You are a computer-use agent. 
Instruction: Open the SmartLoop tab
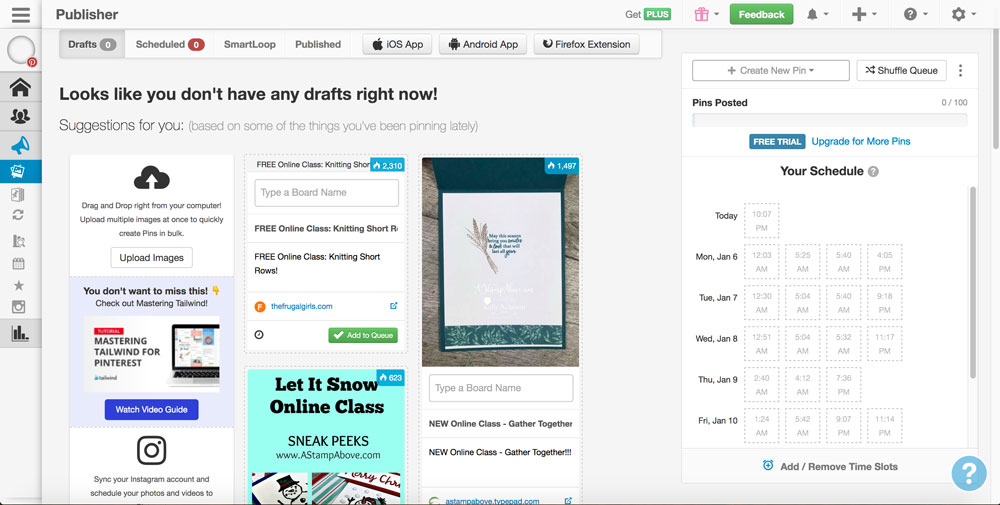tap(249, 45)
